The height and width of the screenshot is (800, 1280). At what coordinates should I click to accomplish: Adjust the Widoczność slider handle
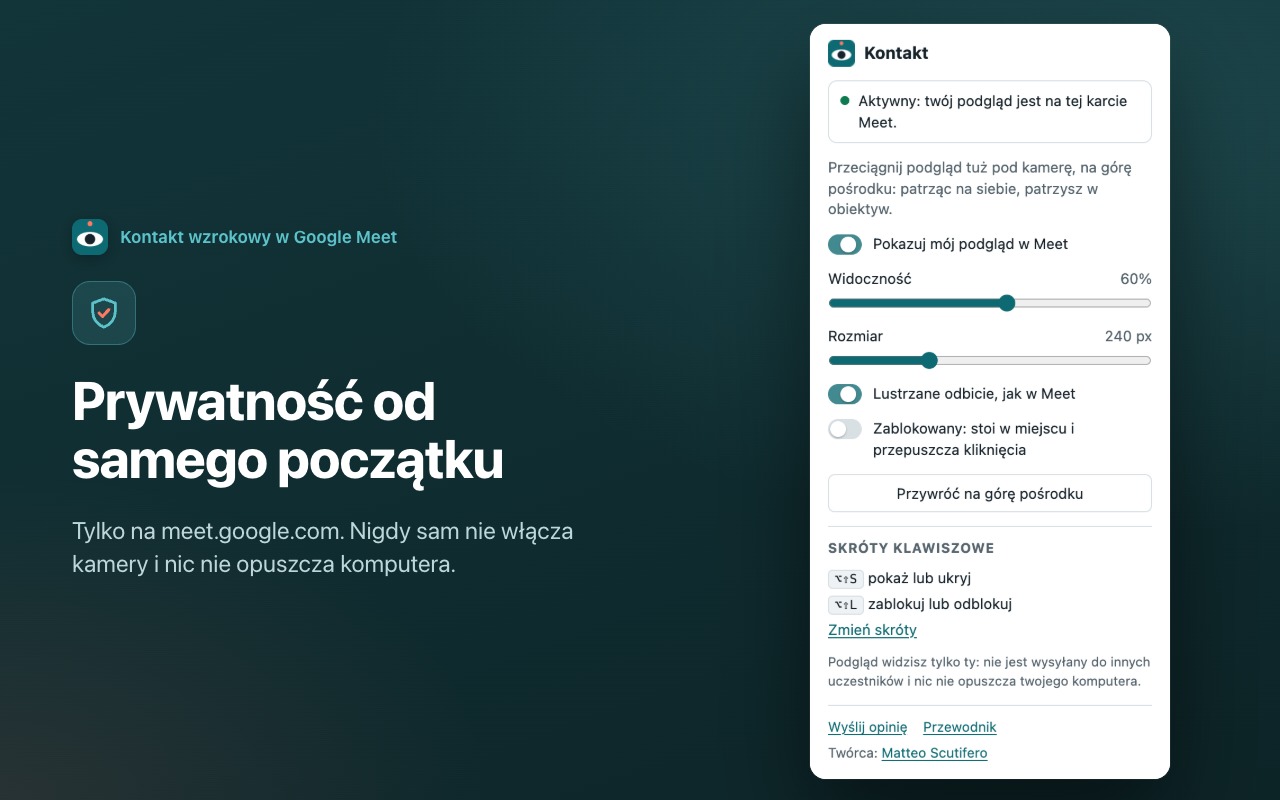click(1007, 303)
